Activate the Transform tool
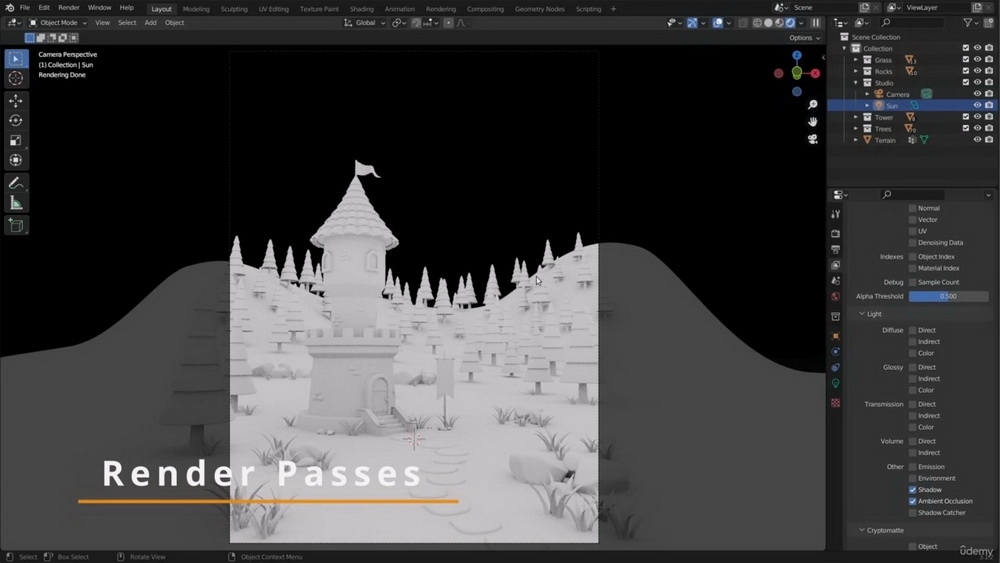This screenshot has width=1000, height=563. click(x=16, y=160)
